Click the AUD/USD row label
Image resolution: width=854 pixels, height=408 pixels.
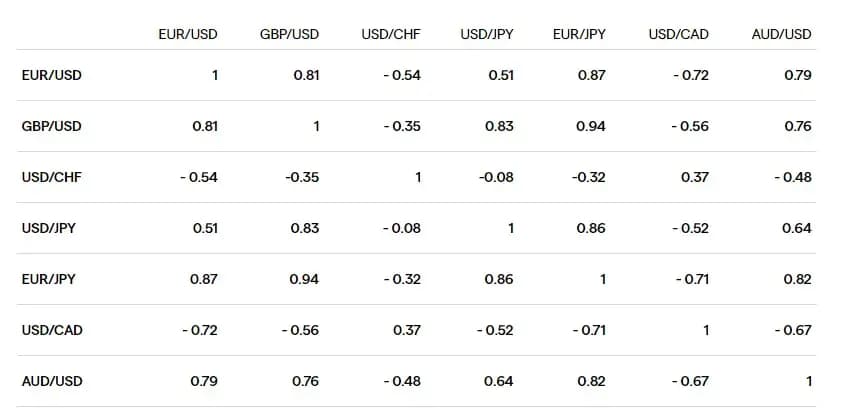52,381
